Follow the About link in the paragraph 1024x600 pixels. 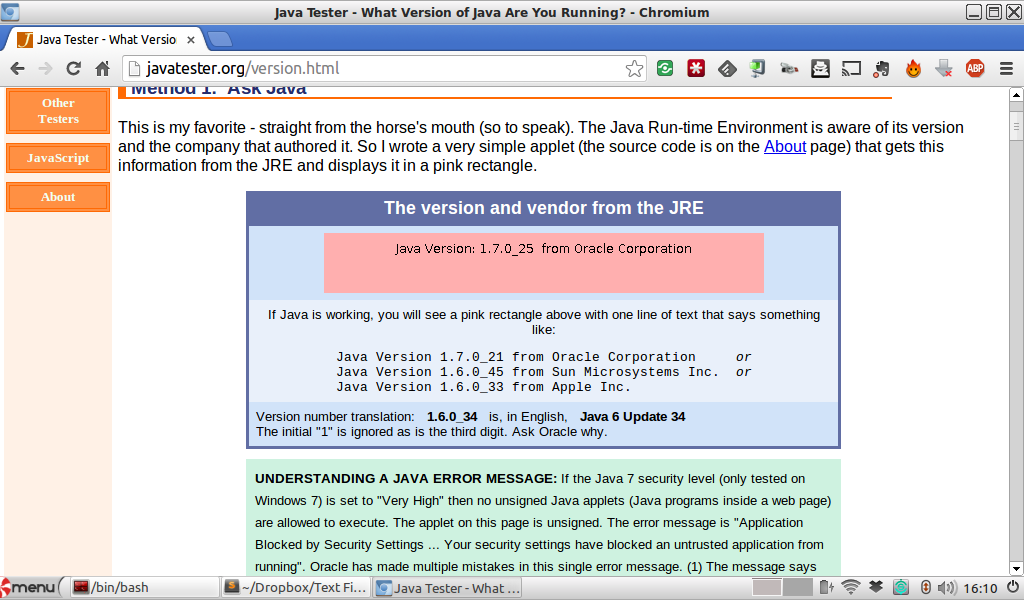pyautogui.click(x=785, y=146)
